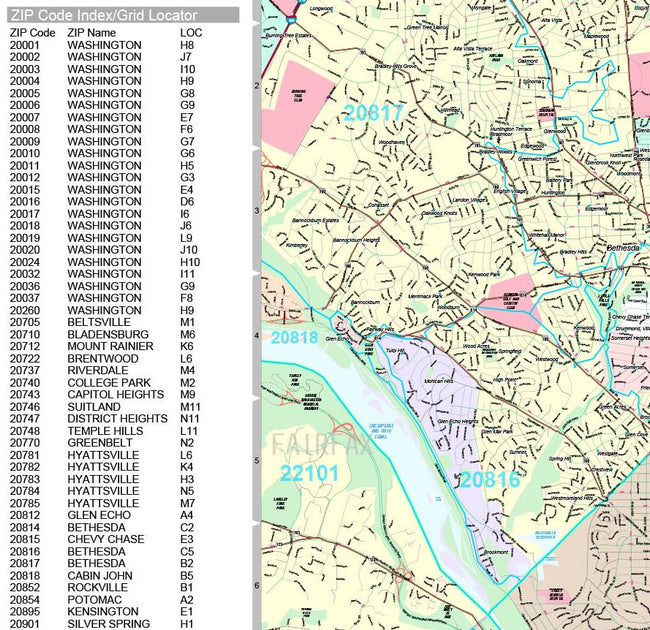Select the ZIP Code column heading

[x=31, y=33]
